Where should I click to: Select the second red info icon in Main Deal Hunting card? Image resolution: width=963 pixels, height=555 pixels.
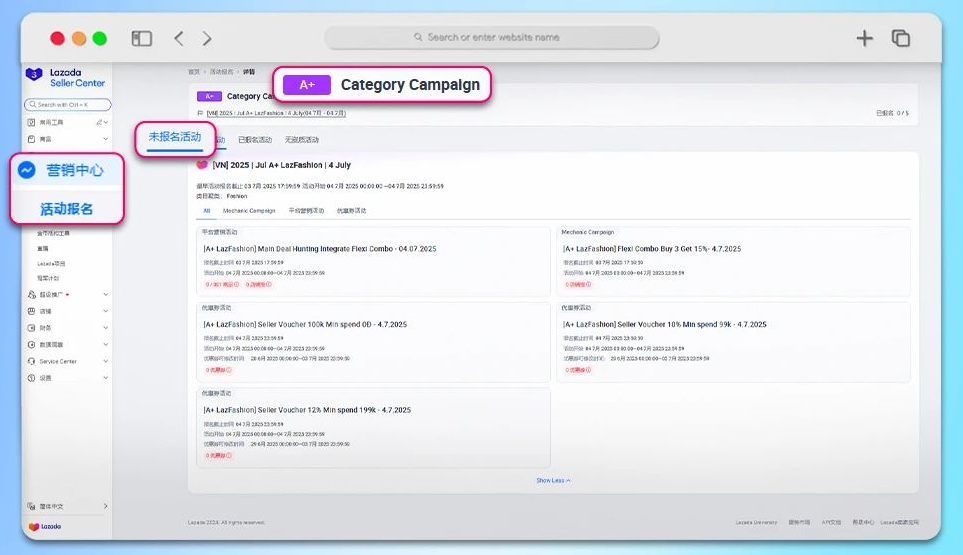pos(268,285)
